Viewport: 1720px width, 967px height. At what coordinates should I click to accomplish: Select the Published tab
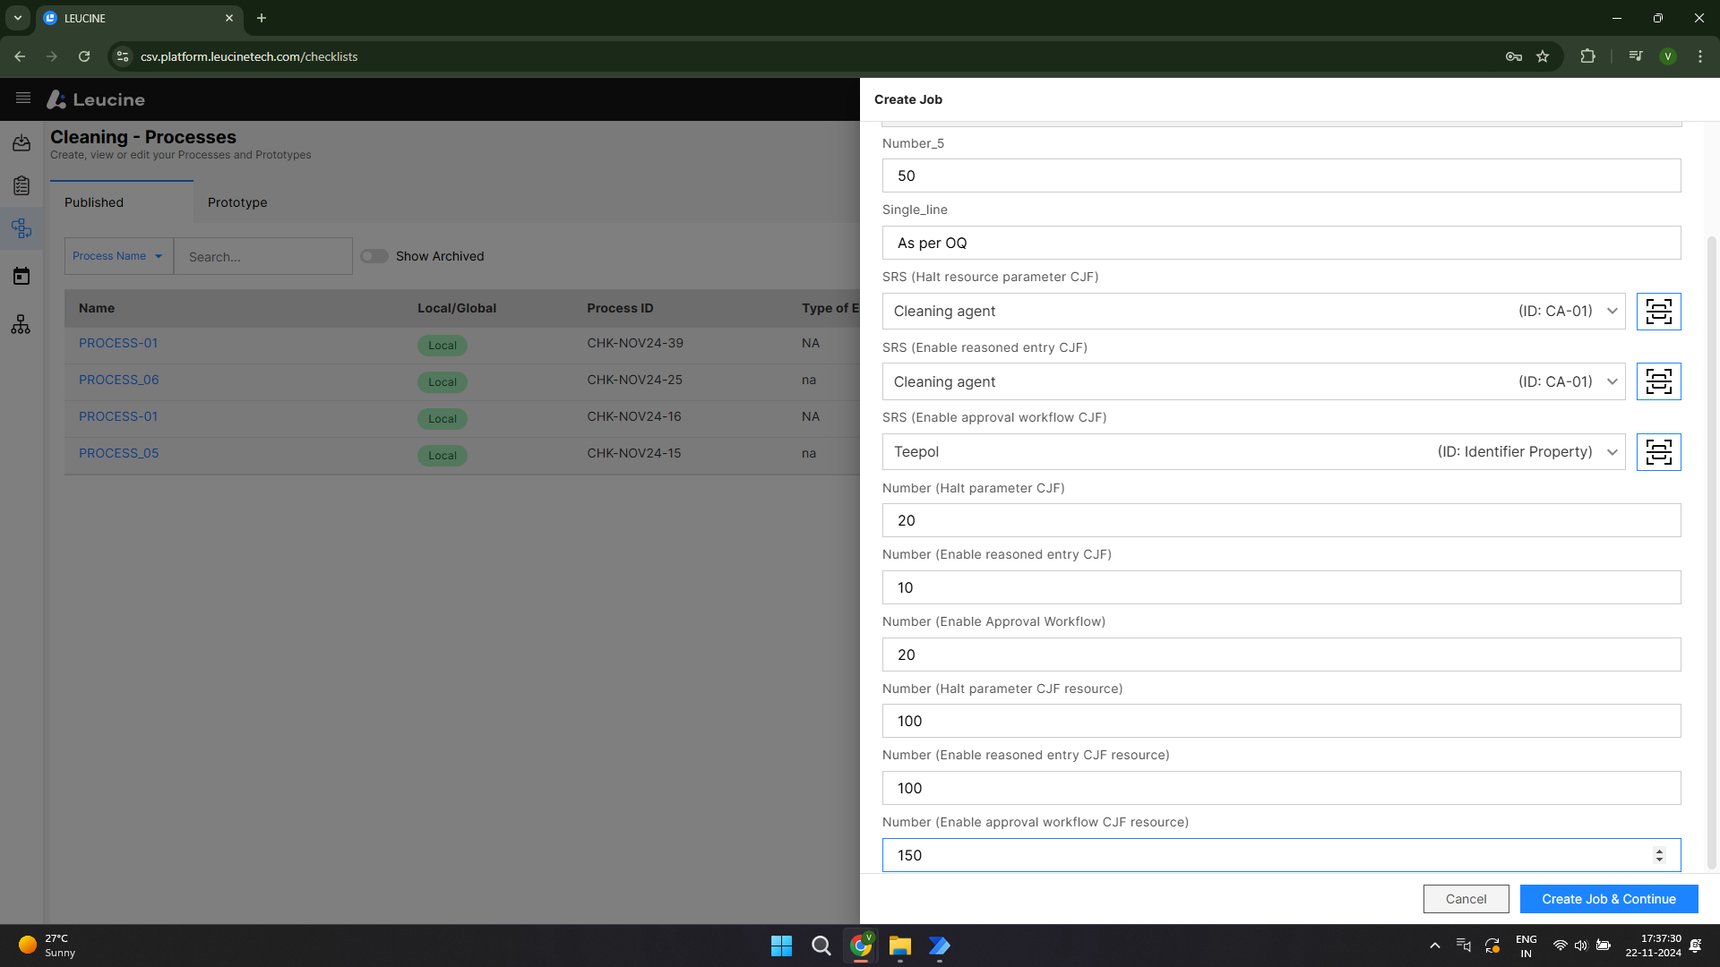93,202
